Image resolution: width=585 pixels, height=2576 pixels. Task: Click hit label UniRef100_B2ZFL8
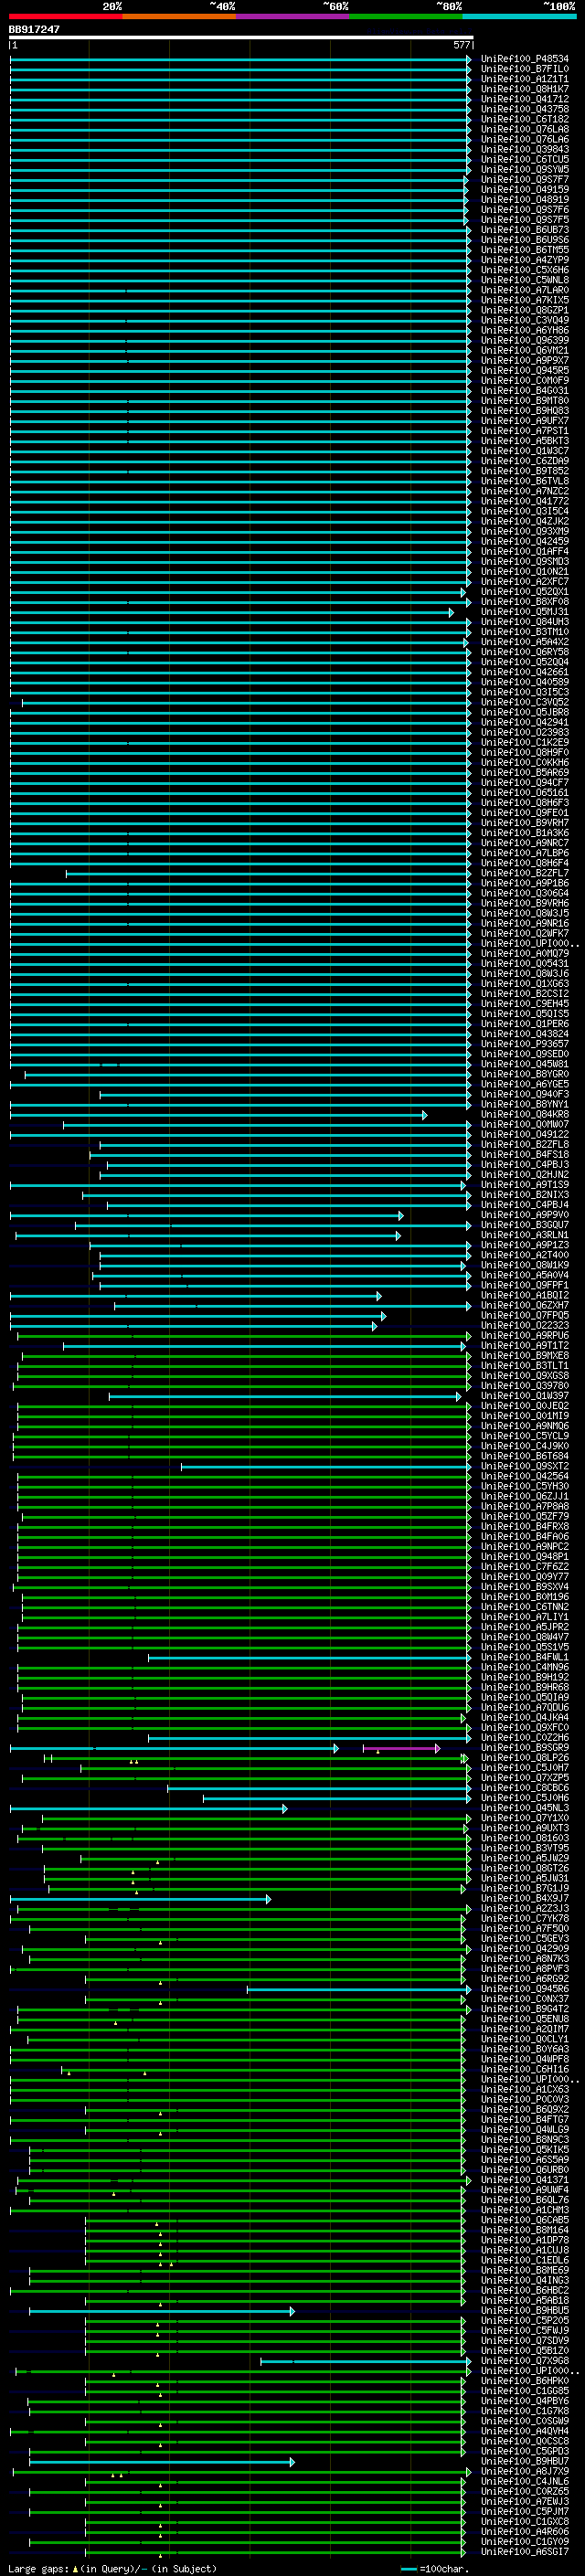pos(524,1144)
